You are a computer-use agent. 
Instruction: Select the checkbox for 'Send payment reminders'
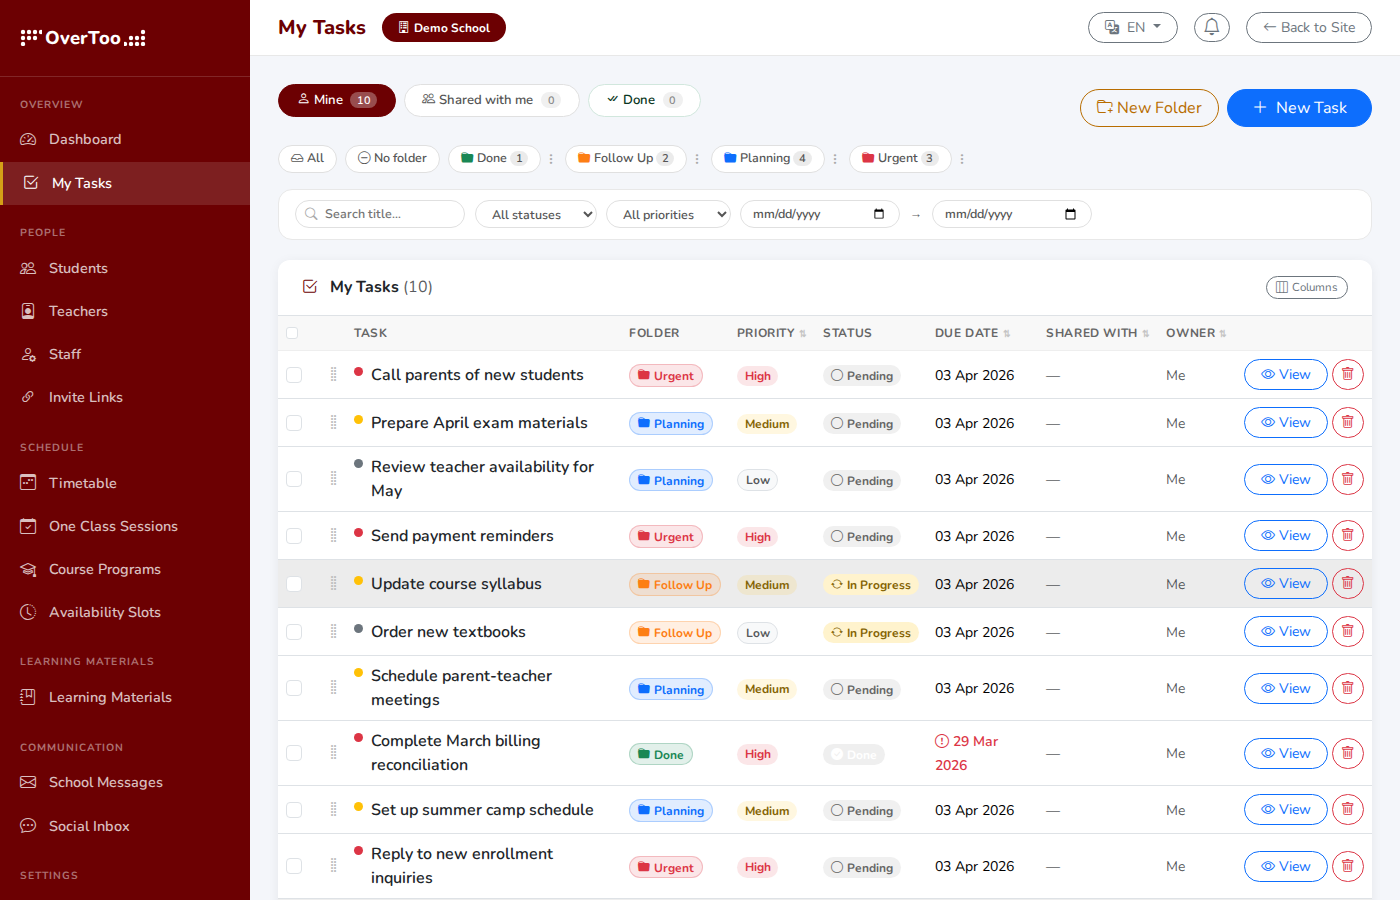pos(294,535)
